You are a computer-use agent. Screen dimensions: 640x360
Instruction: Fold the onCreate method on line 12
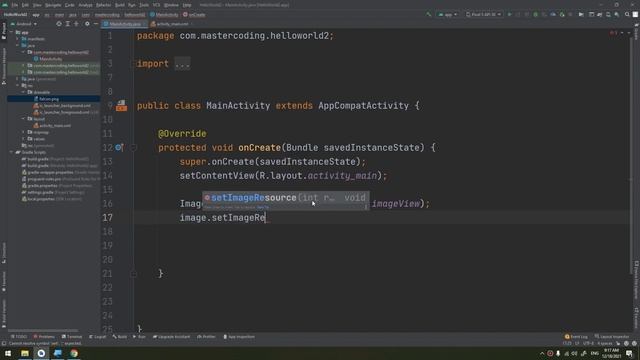133,148
